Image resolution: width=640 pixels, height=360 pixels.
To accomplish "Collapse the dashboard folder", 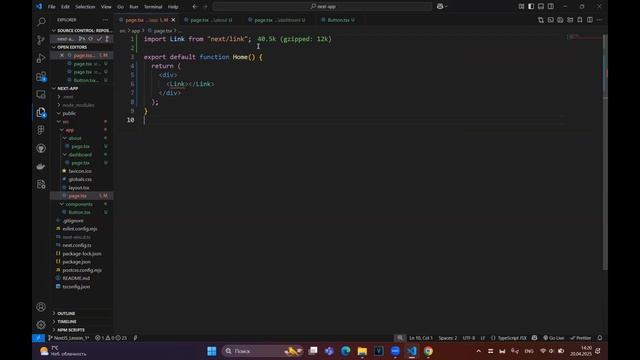I will tap(80, 155).
